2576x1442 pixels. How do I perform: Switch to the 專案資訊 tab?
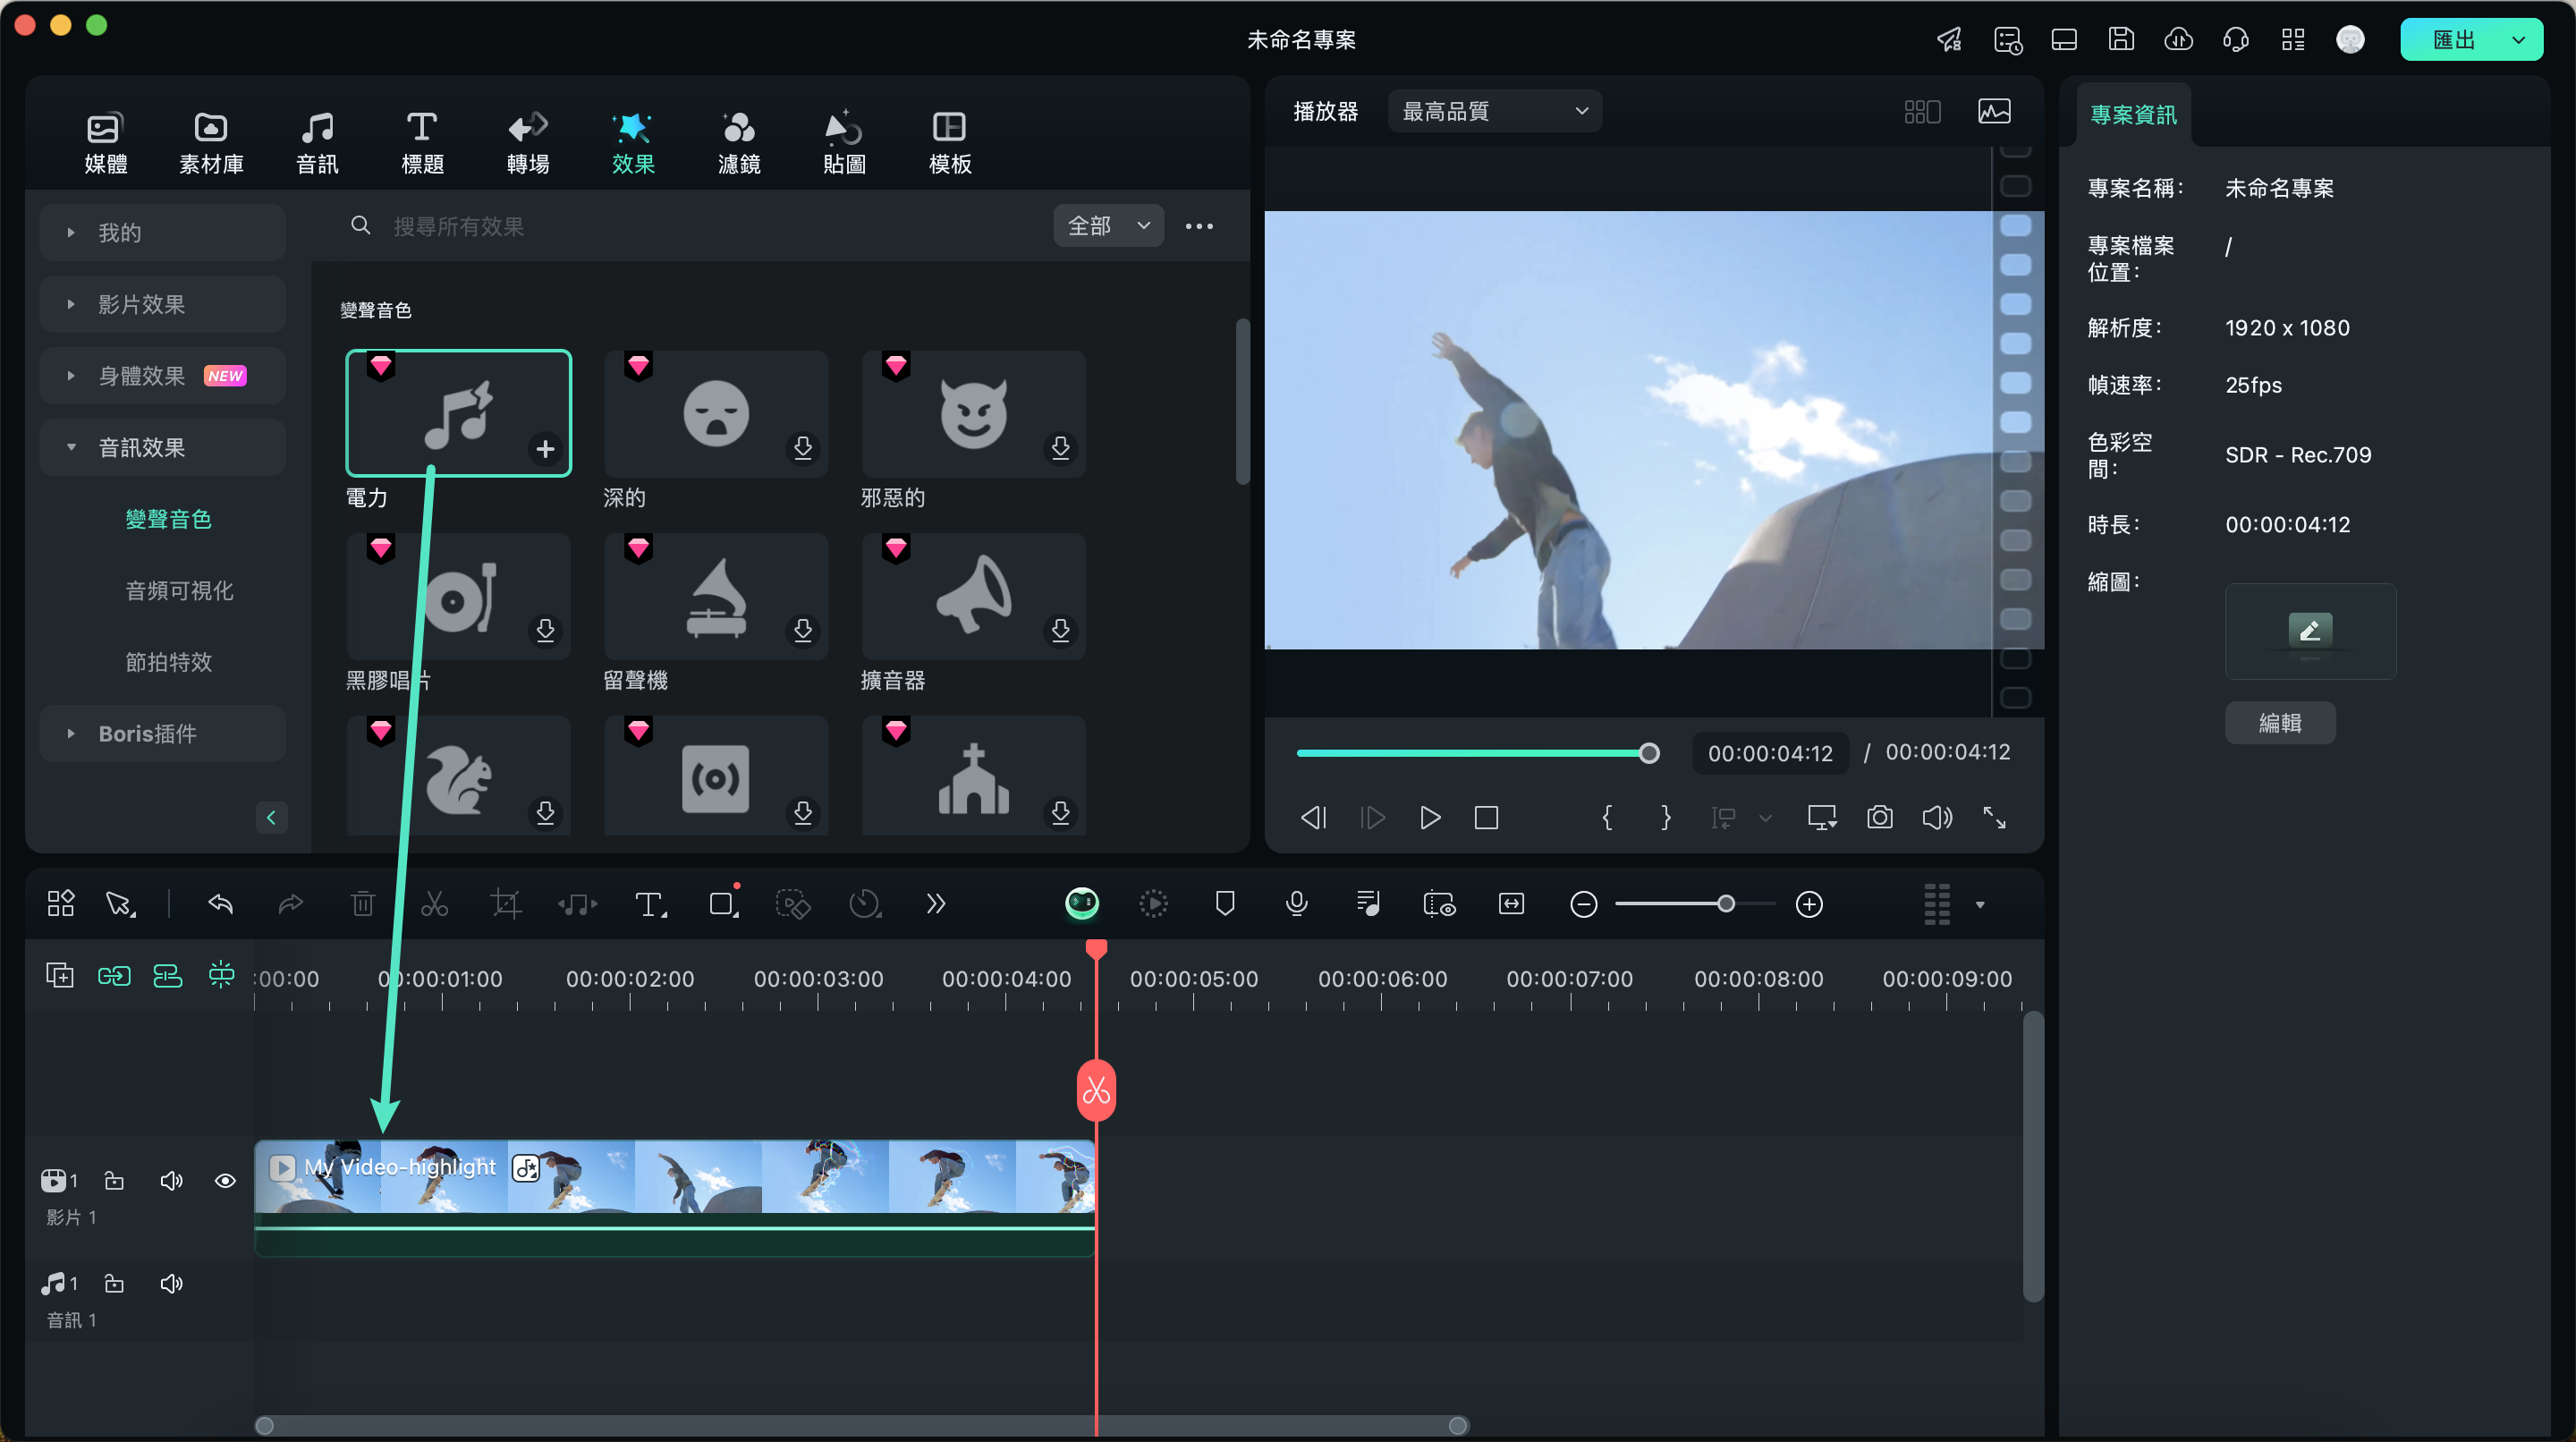[2133, 115]
